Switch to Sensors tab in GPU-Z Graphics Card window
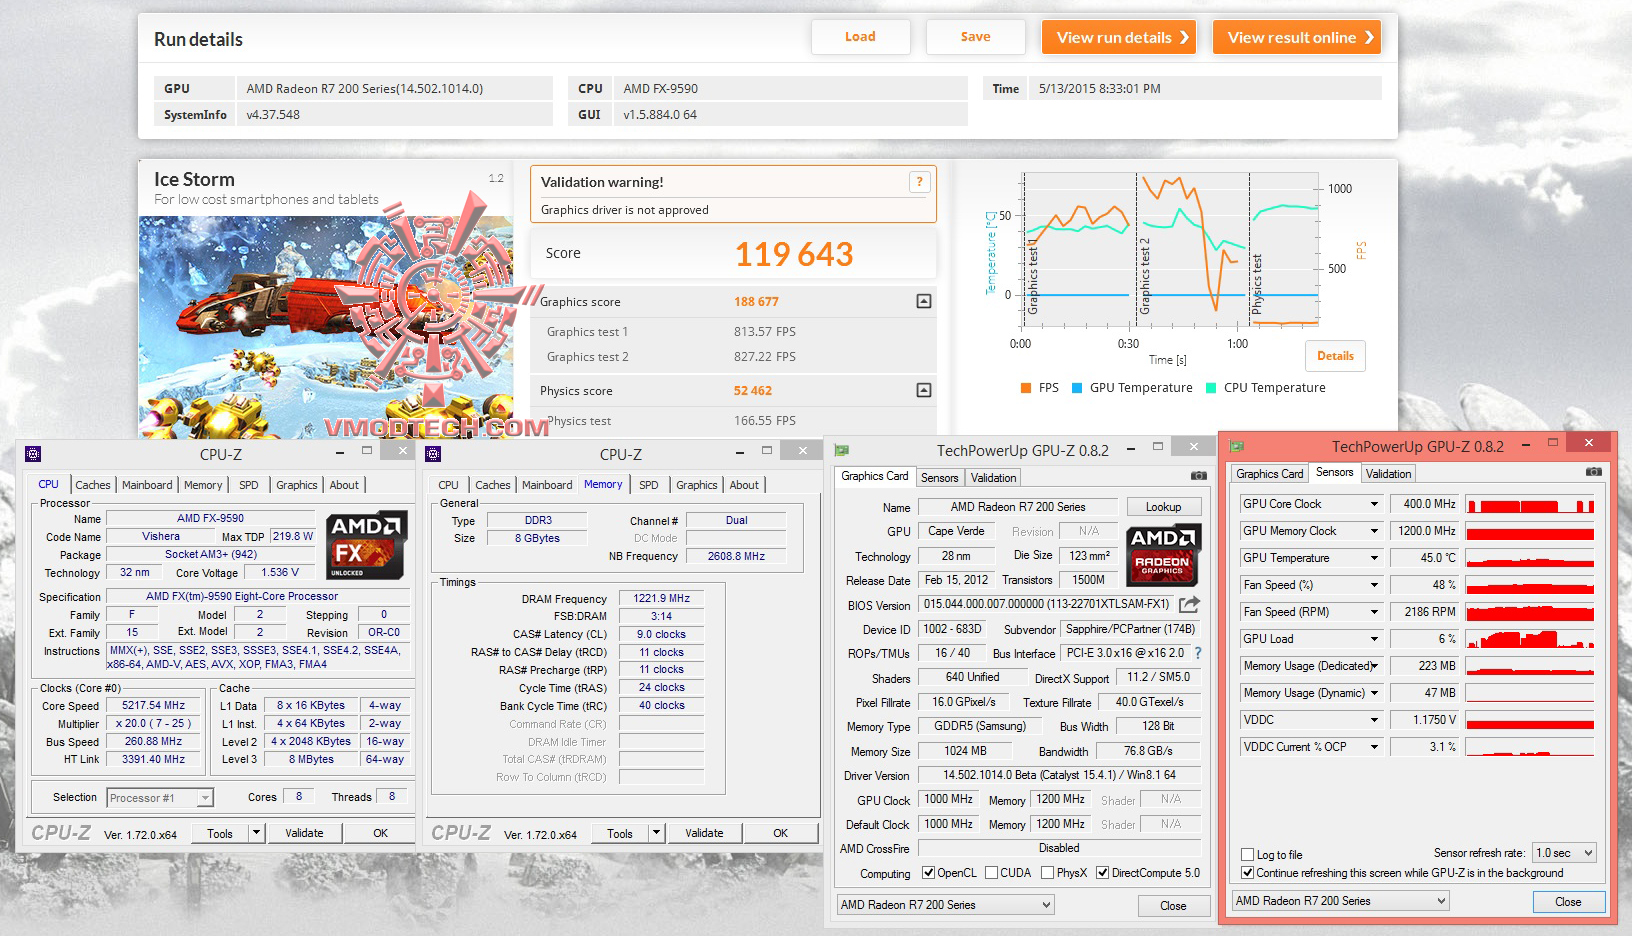Image resolution: width=1632 pixels, height=936 pixels. click(x=940, y=478)
